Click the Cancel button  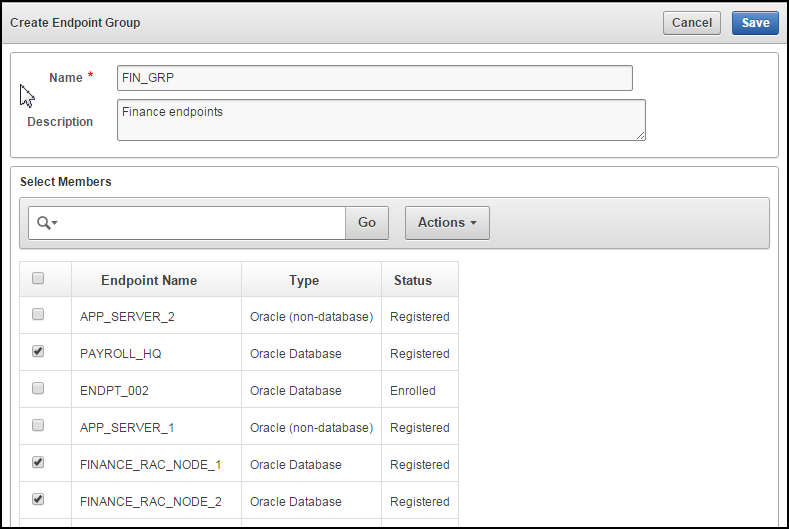click(692, 23)
